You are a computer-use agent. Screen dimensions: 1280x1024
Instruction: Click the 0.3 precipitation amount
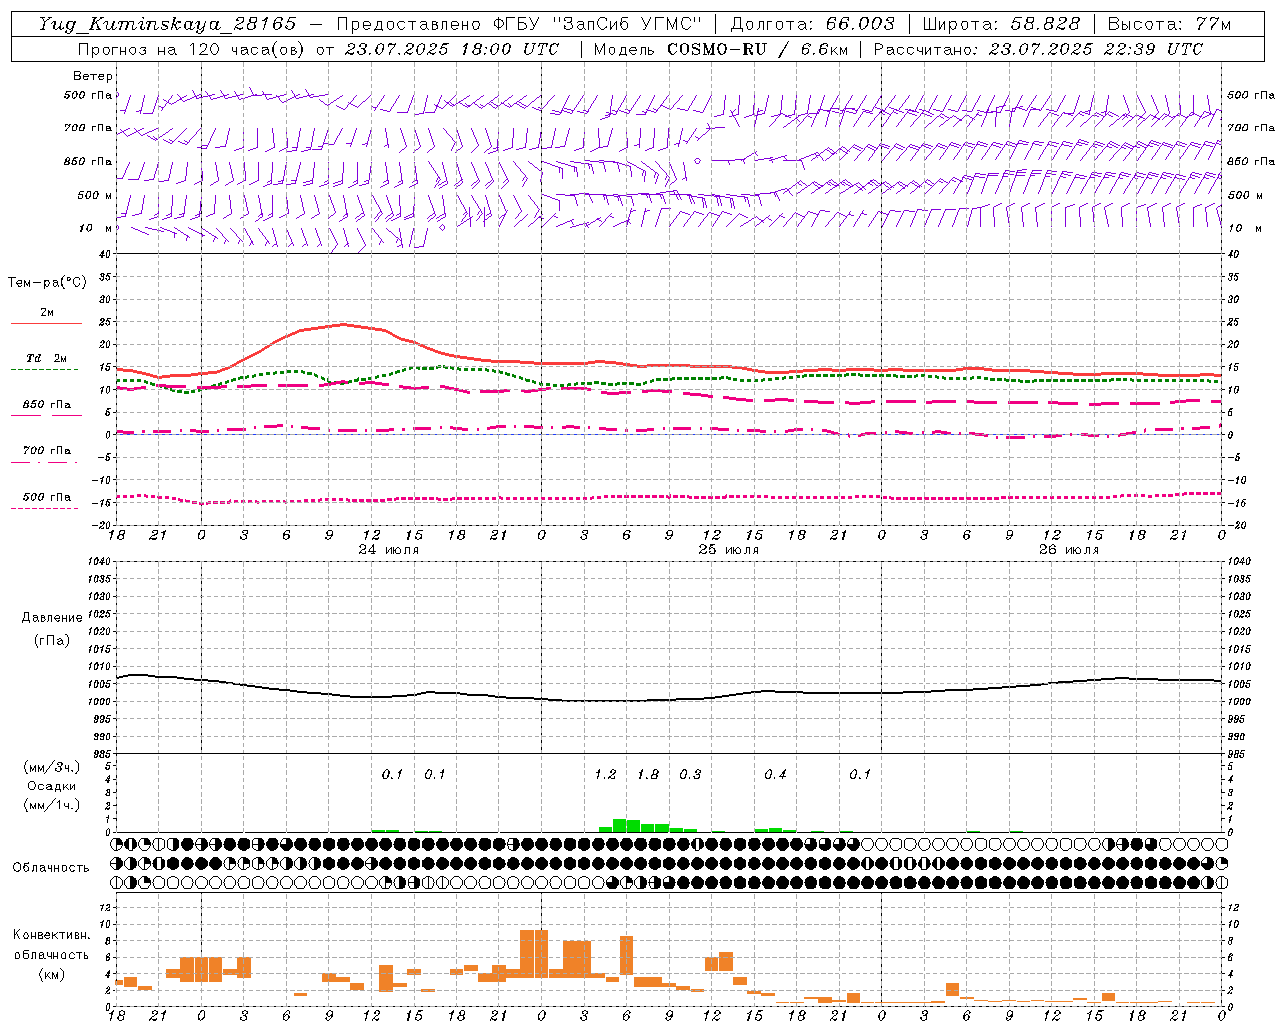[690, 775]
